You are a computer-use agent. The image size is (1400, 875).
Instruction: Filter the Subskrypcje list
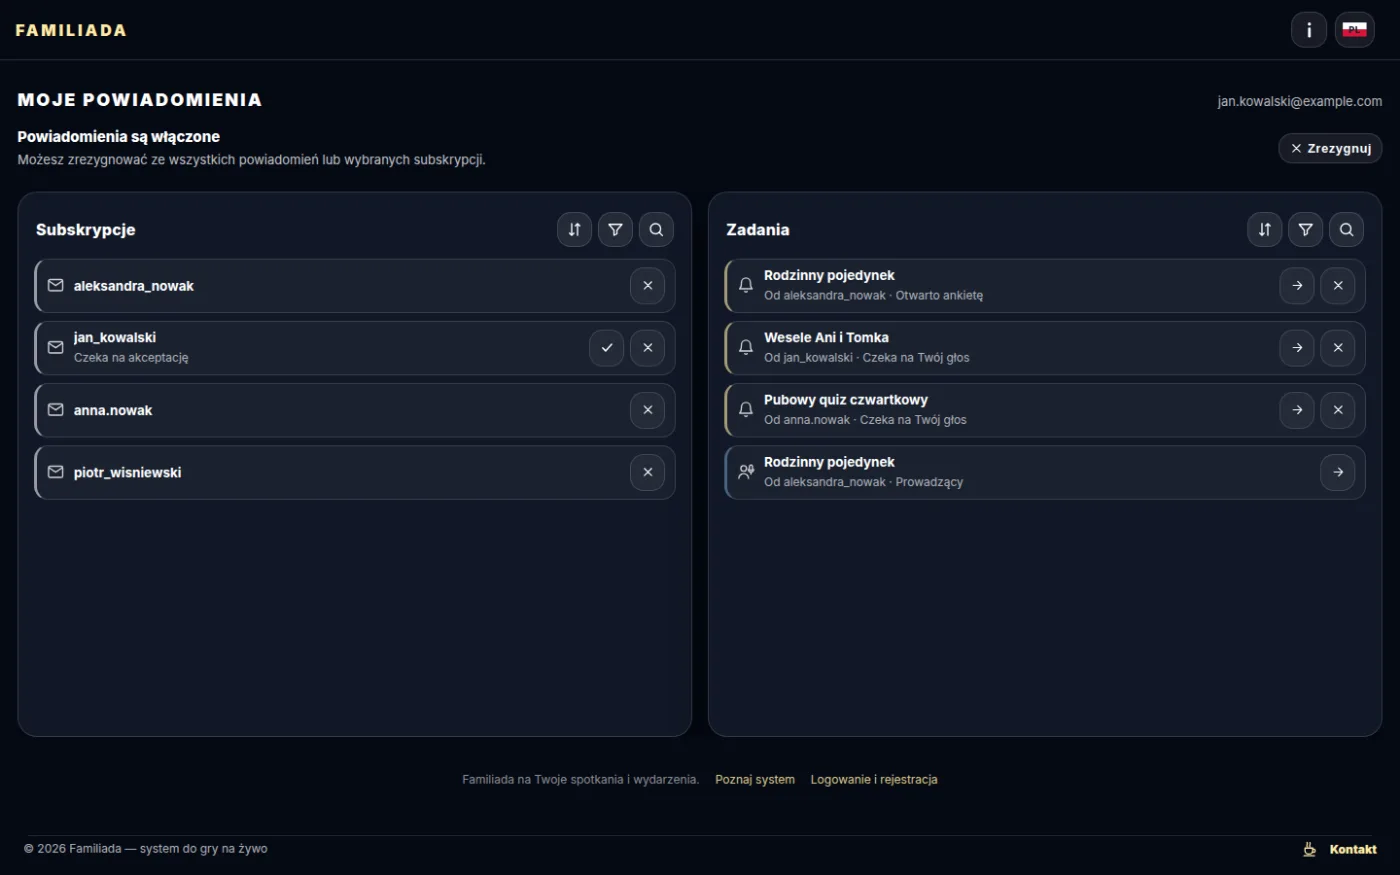click(x=615, y=229)
